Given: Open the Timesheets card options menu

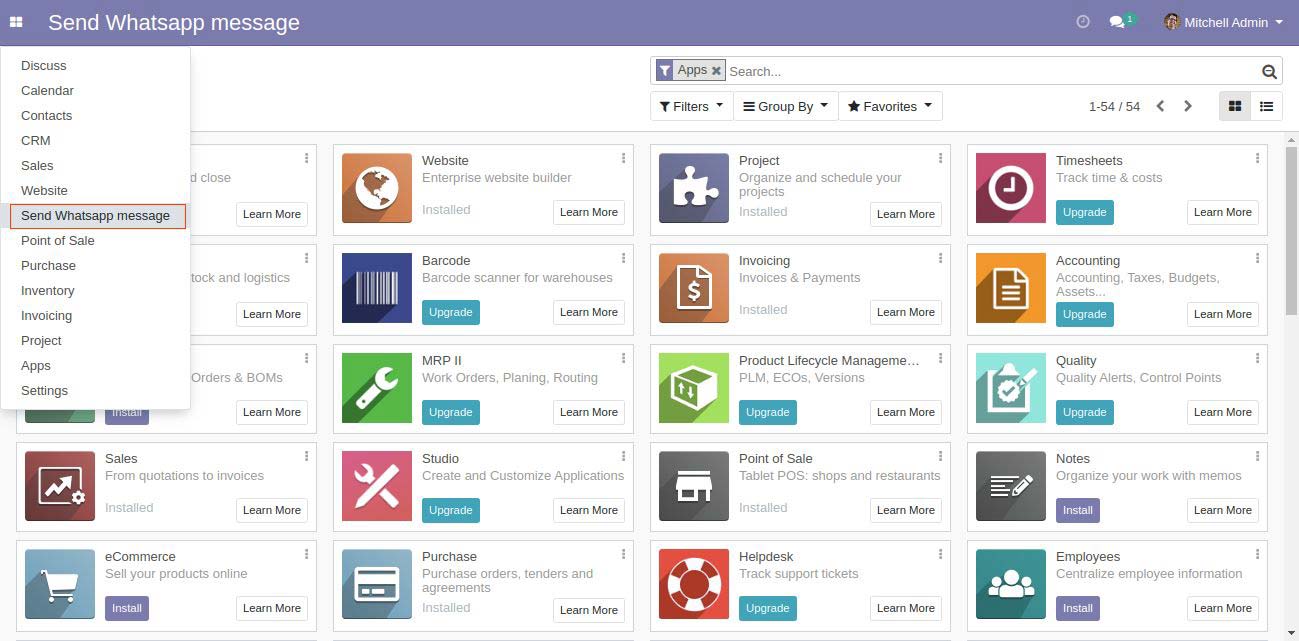Looking at the screenshot, I should coord(1257,158).
